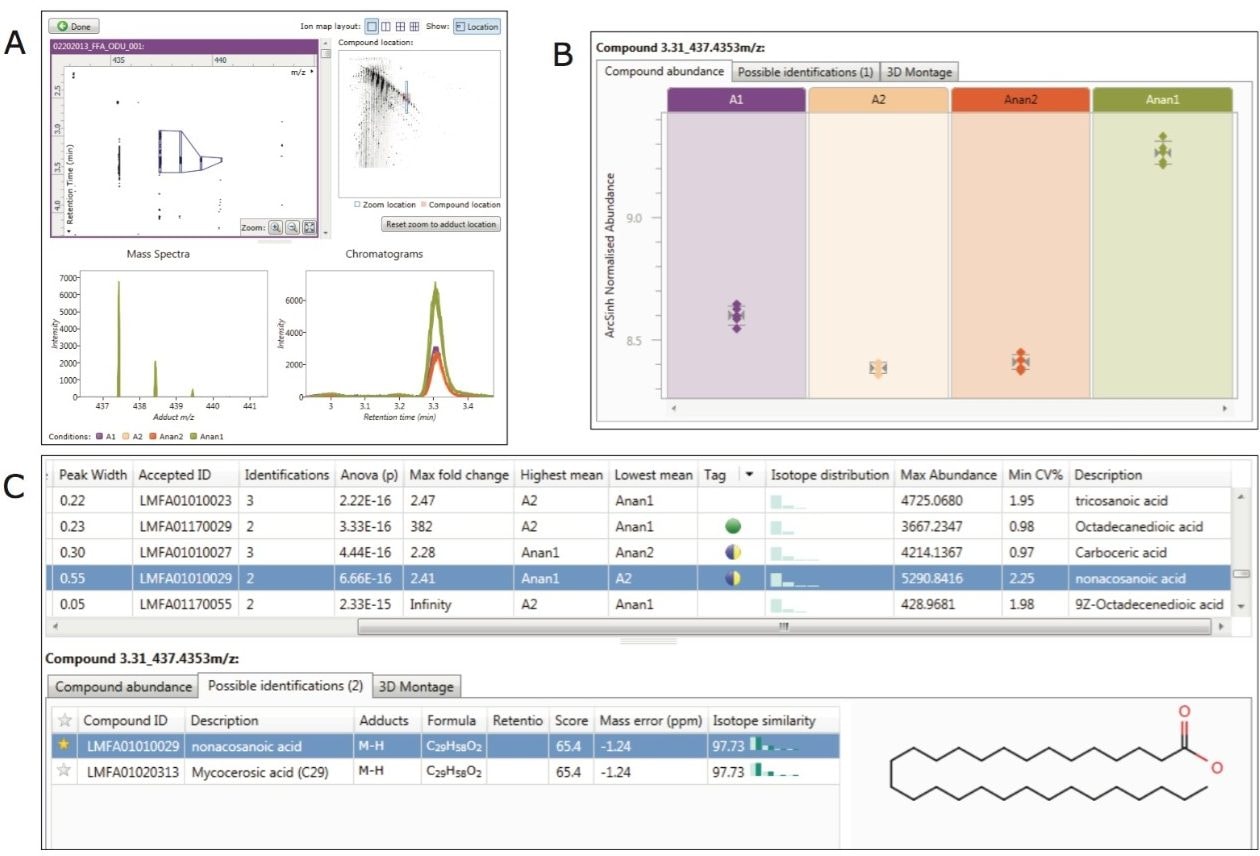The image size is (1260, 856).
Task: Click green tag icon for Octadecanedioic acid
Action: [x=733, y=526]
